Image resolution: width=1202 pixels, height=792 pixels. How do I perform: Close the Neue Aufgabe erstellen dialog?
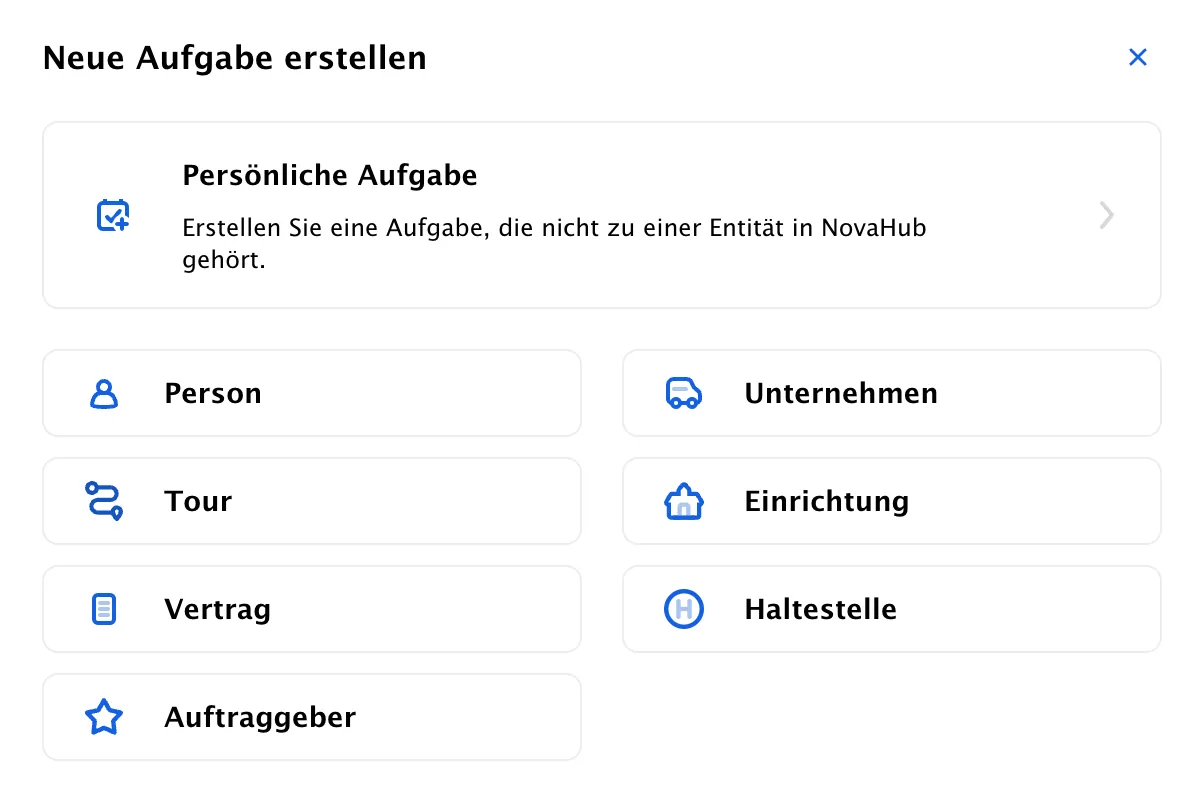point(1137,57)
